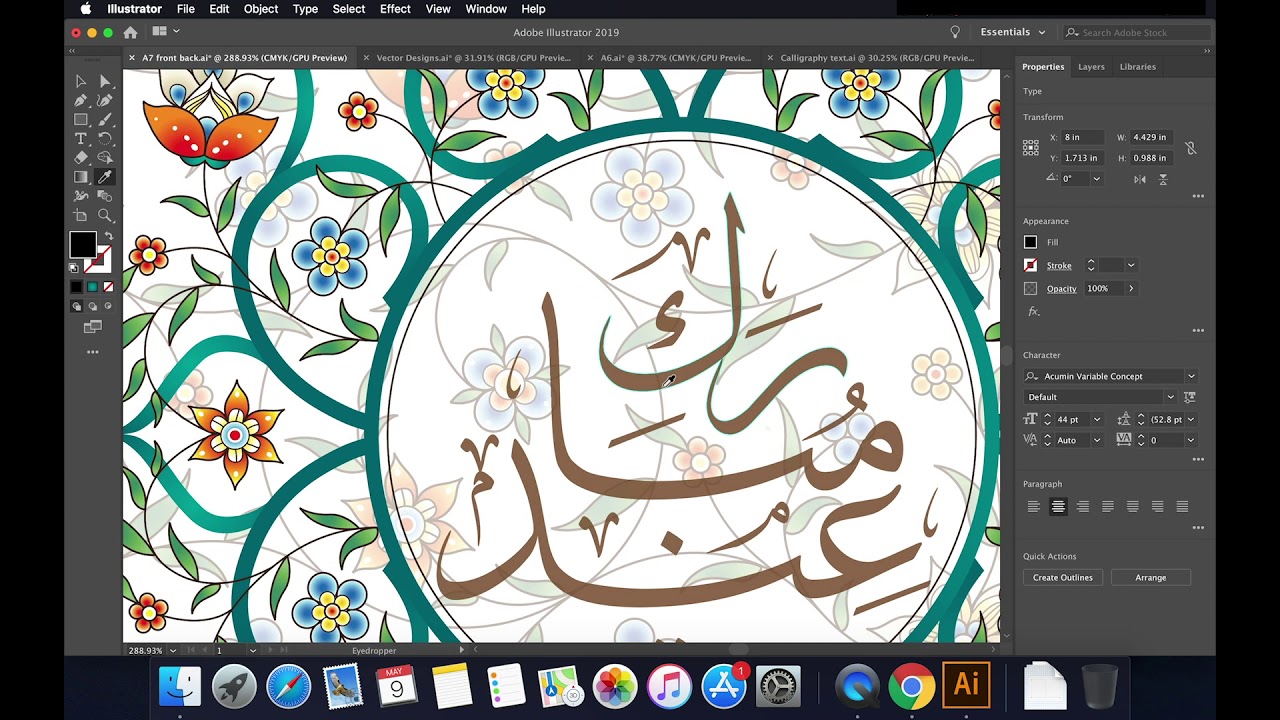Select the Rectangle tool
Image resolution: width=1280 pixels, height=720 pixels.
click(81, 119)
